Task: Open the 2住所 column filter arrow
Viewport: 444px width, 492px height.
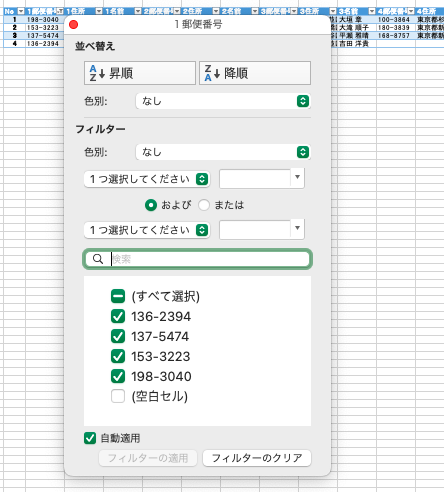Action: tap(216, 11)
